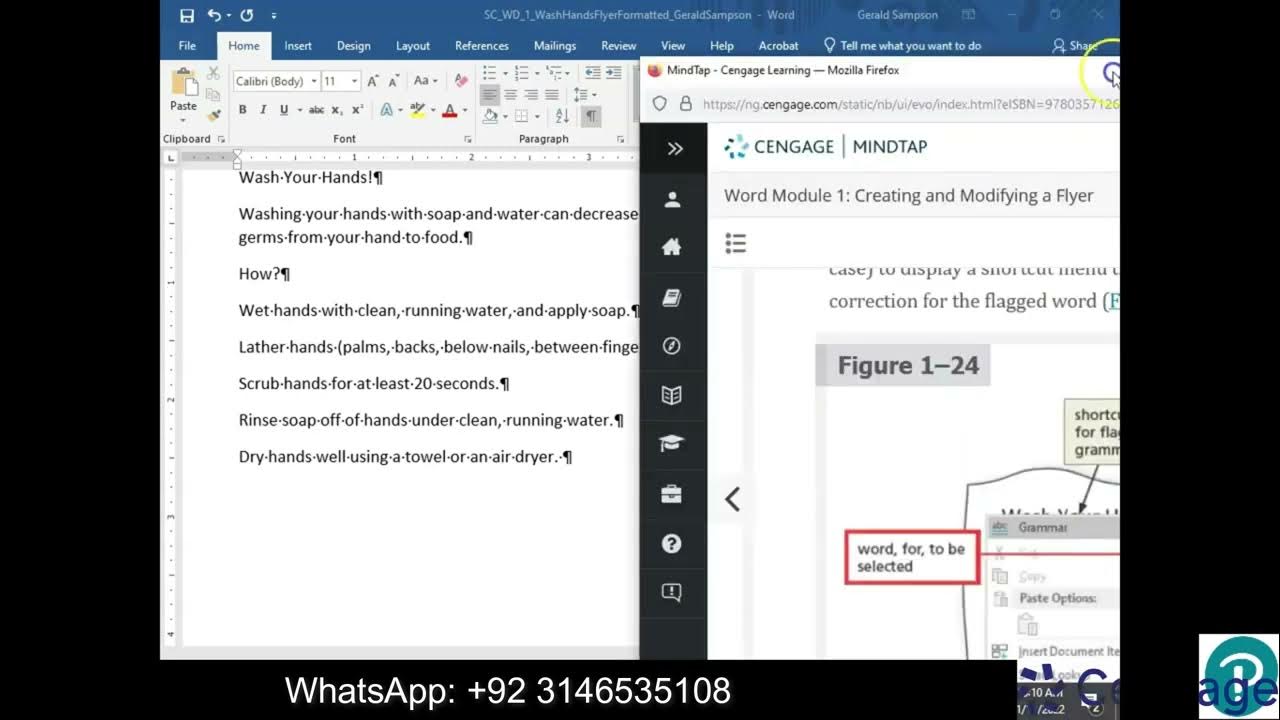Open MindTap table of contents list icon

(736, 243)
